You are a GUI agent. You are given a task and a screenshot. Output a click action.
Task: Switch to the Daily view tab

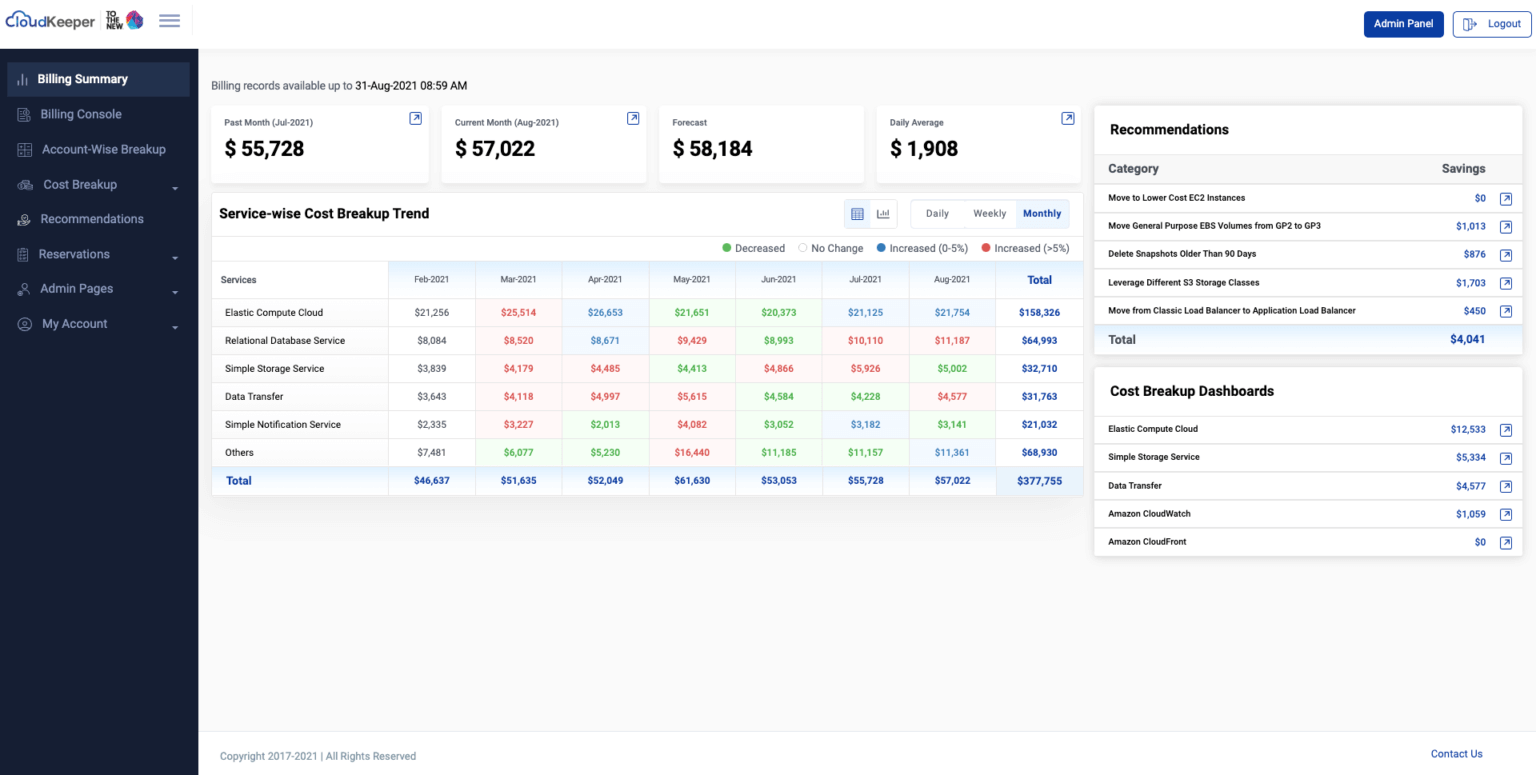(x=936, y=213)
